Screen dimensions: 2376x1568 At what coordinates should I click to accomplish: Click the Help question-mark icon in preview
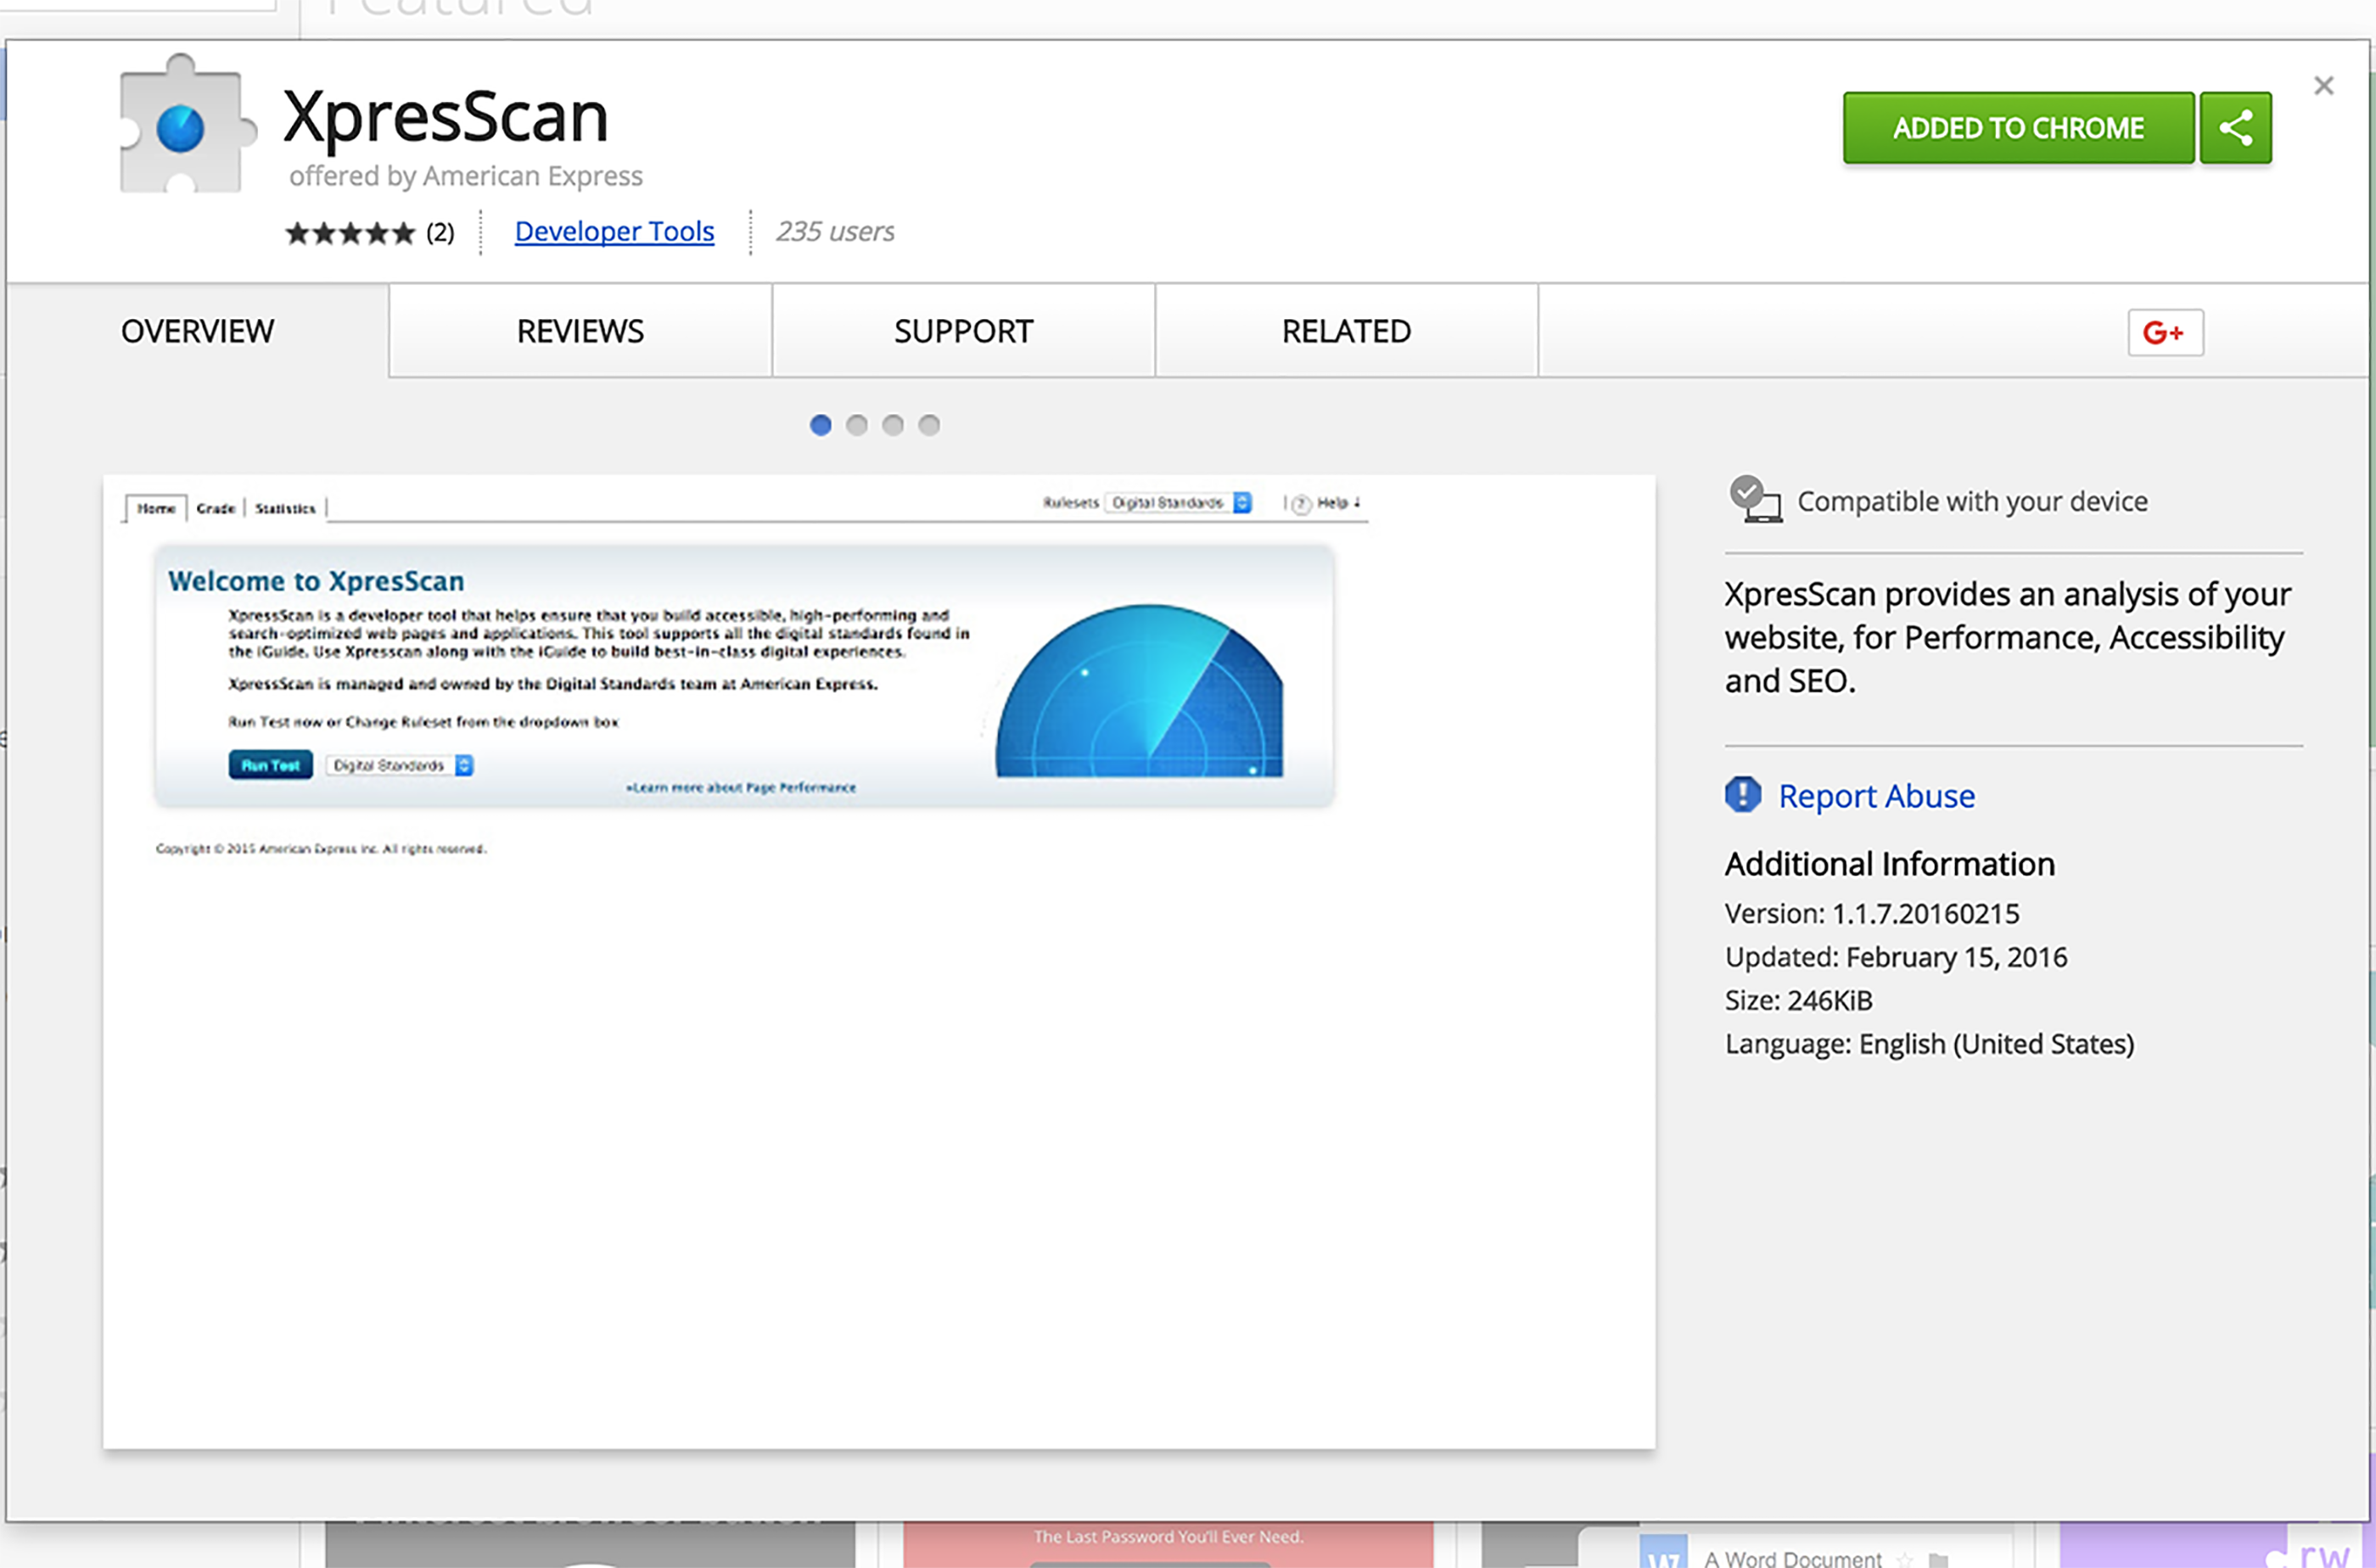[x=1301, y=504]
